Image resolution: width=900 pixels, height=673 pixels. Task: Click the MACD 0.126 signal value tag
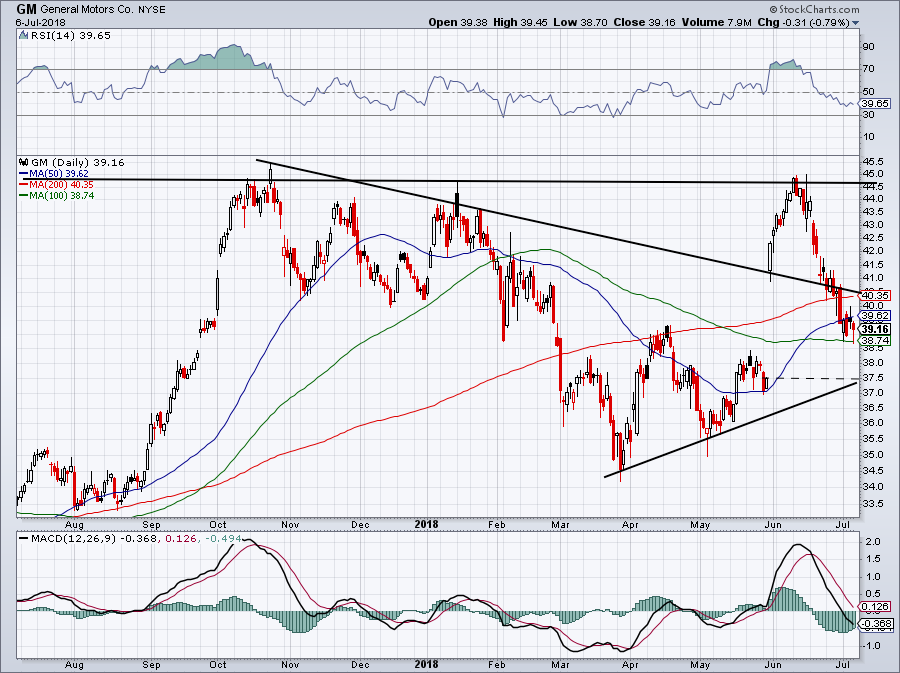pyautogui.click(x=875, y=606)
